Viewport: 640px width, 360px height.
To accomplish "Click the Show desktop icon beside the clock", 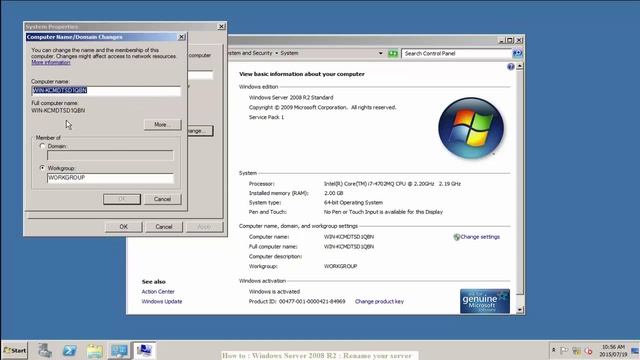I will click(x=635, y=351).
